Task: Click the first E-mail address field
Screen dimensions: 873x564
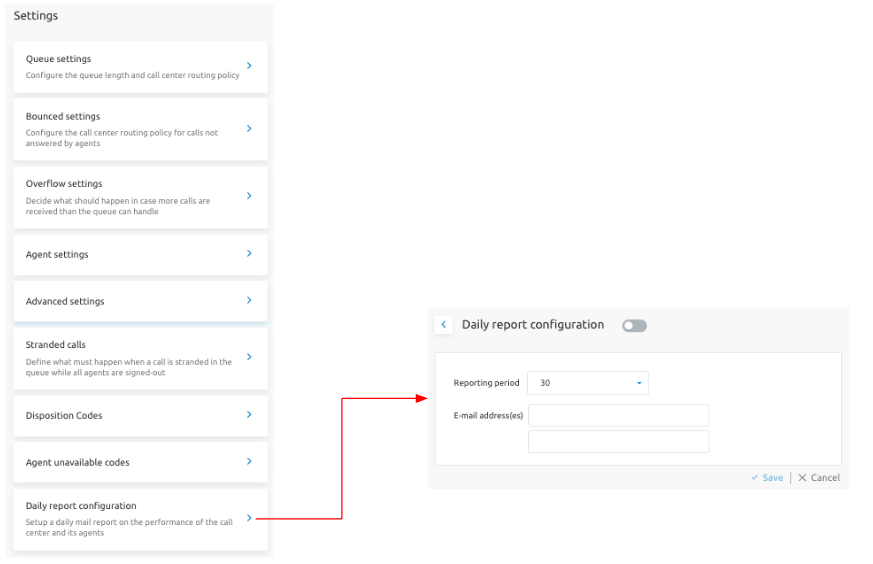Action: click(619, 415)
